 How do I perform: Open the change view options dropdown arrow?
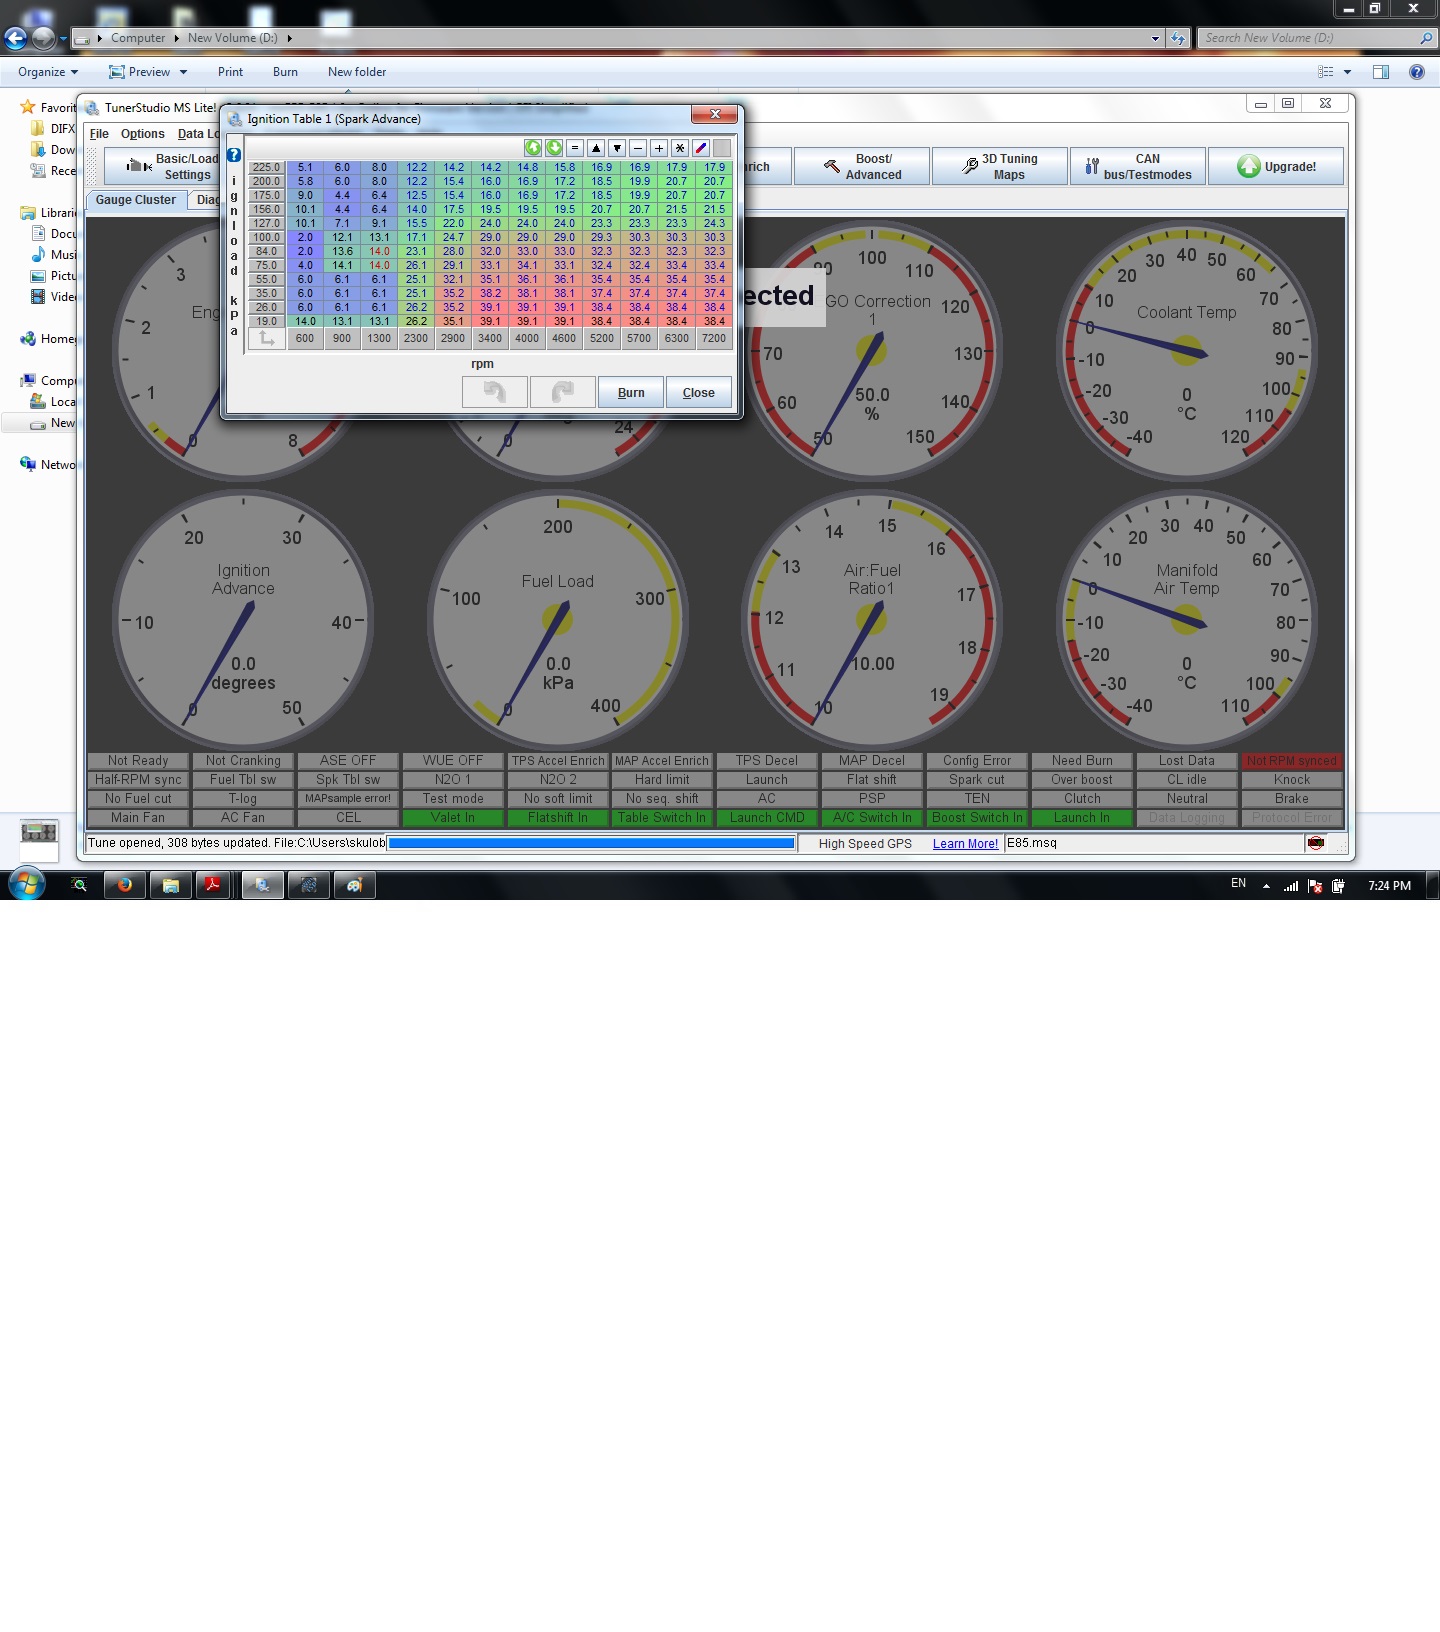pos(1347,72)
